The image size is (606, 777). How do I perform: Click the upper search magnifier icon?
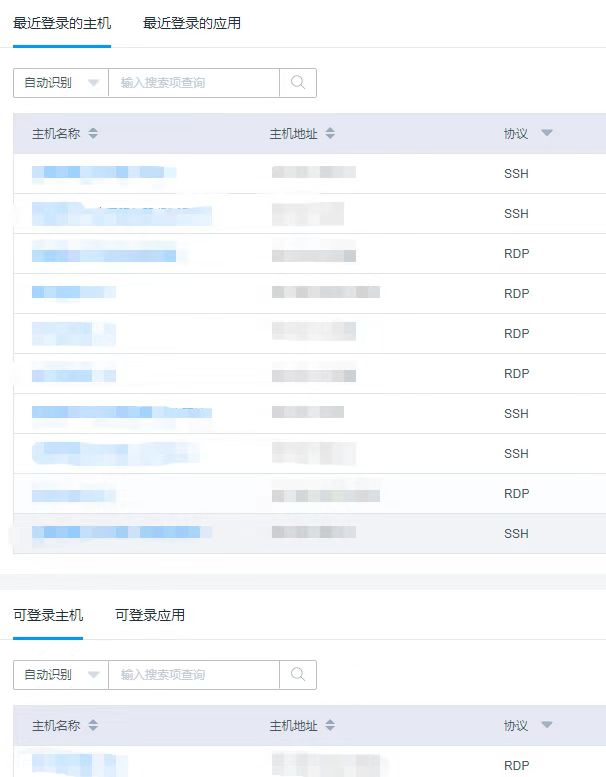298,83
